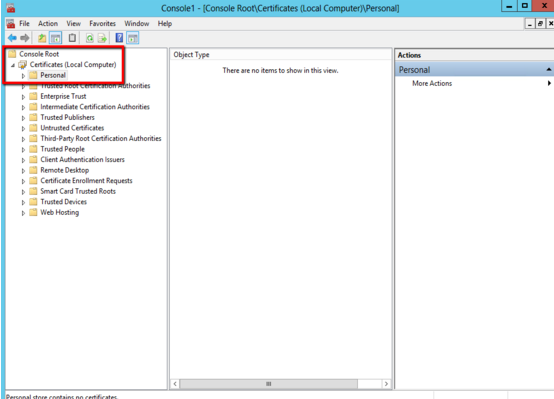Toggle the Show/Hide Action Pane toolbar icon
The width and height of the screenshot is (554, 399).
(x=133, y=38)
